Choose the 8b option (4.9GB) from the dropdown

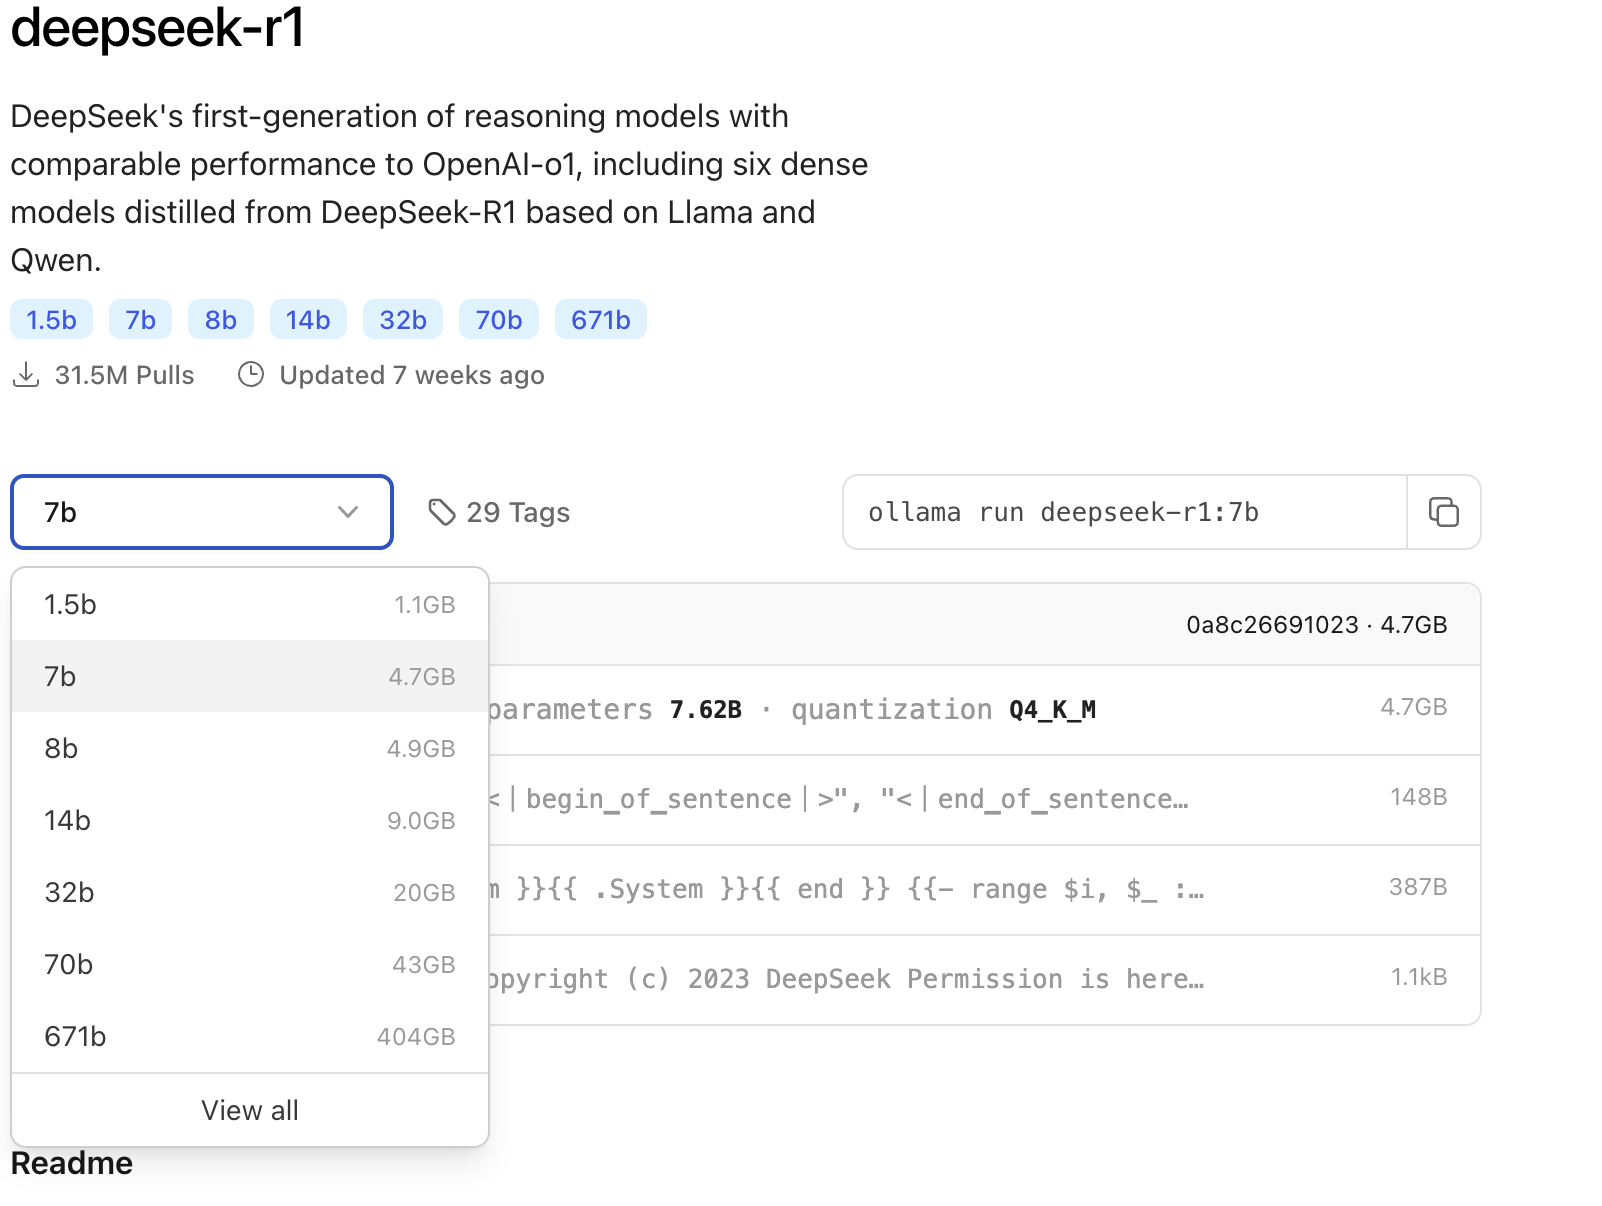point(250,748)
